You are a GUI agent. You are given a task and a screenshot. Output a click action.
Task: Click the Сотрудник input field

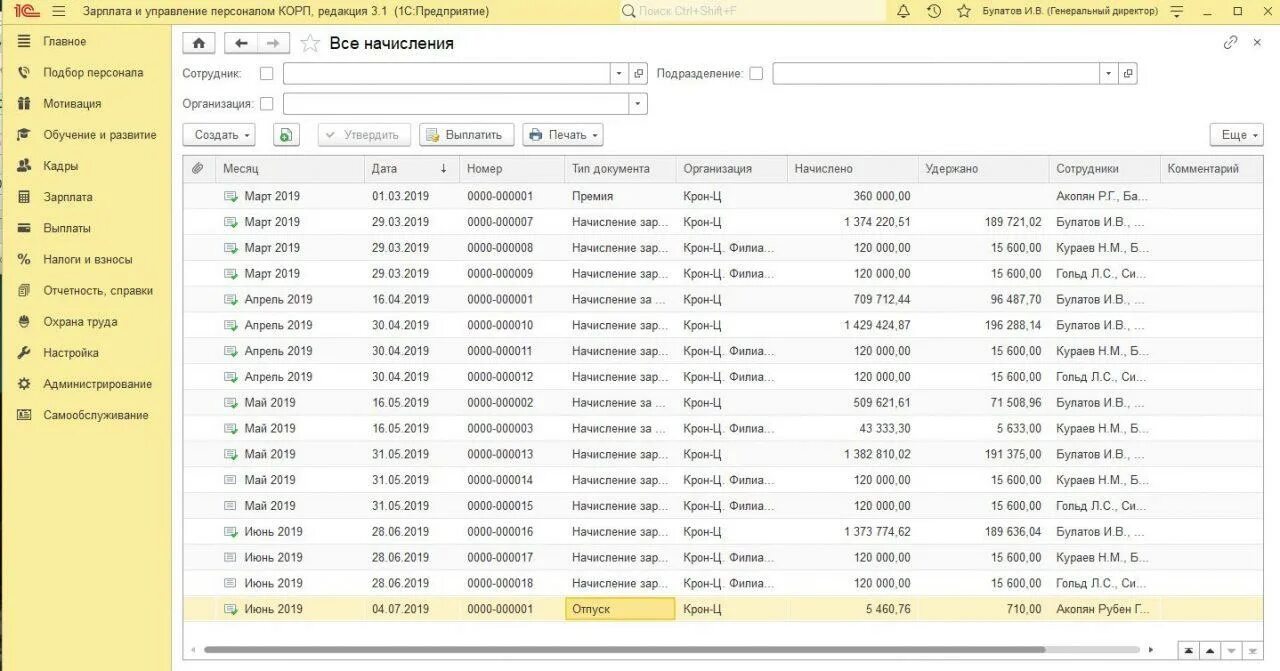(447, 74)
